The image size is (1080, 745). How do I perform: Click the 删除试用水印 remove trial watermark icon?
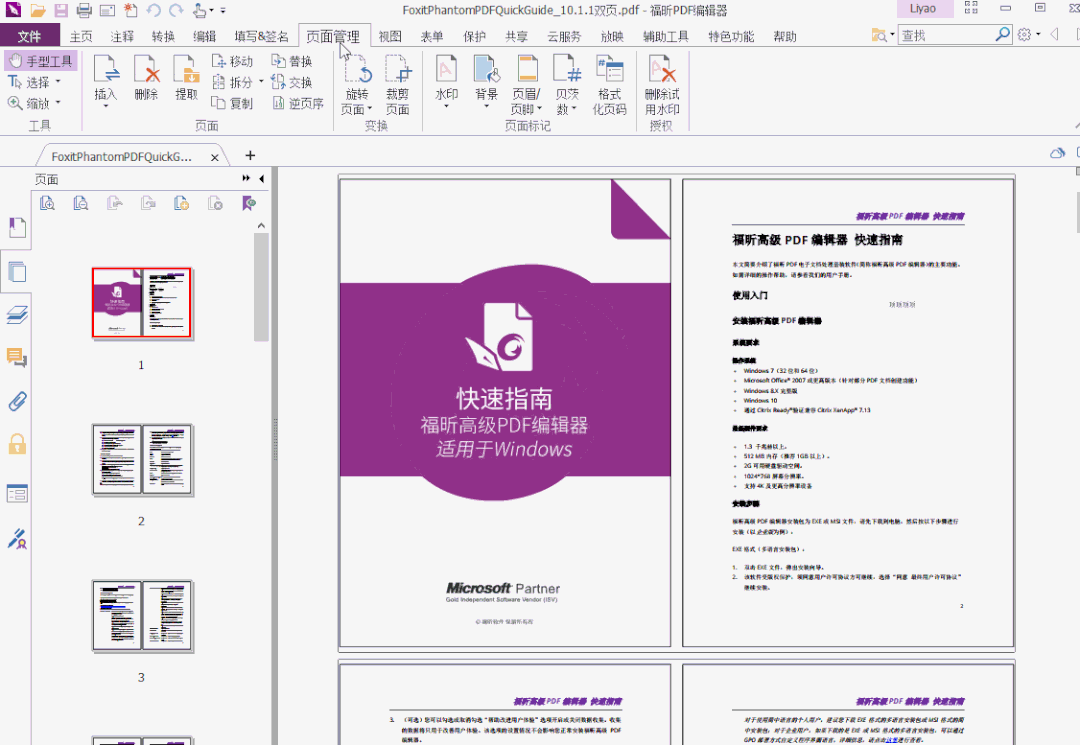coord(662,85)
